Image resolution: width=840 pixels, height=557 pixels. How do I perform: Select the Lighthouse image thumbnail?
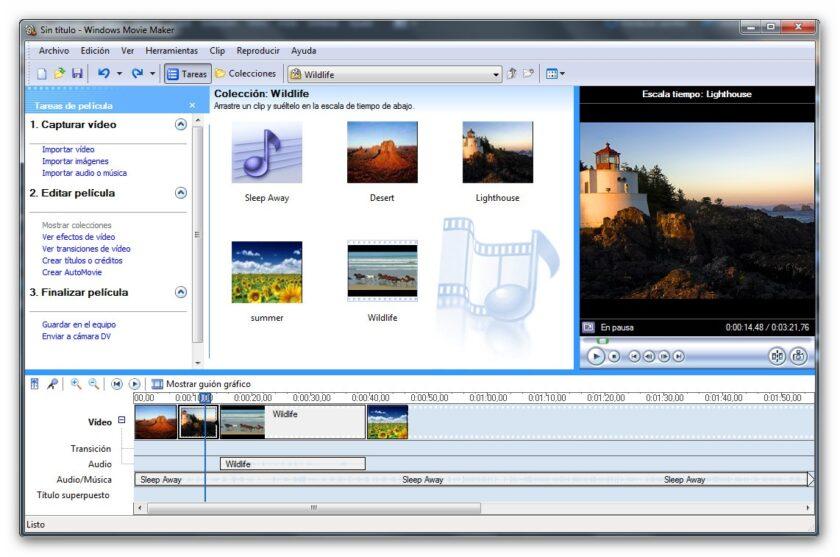click(498, 153)
